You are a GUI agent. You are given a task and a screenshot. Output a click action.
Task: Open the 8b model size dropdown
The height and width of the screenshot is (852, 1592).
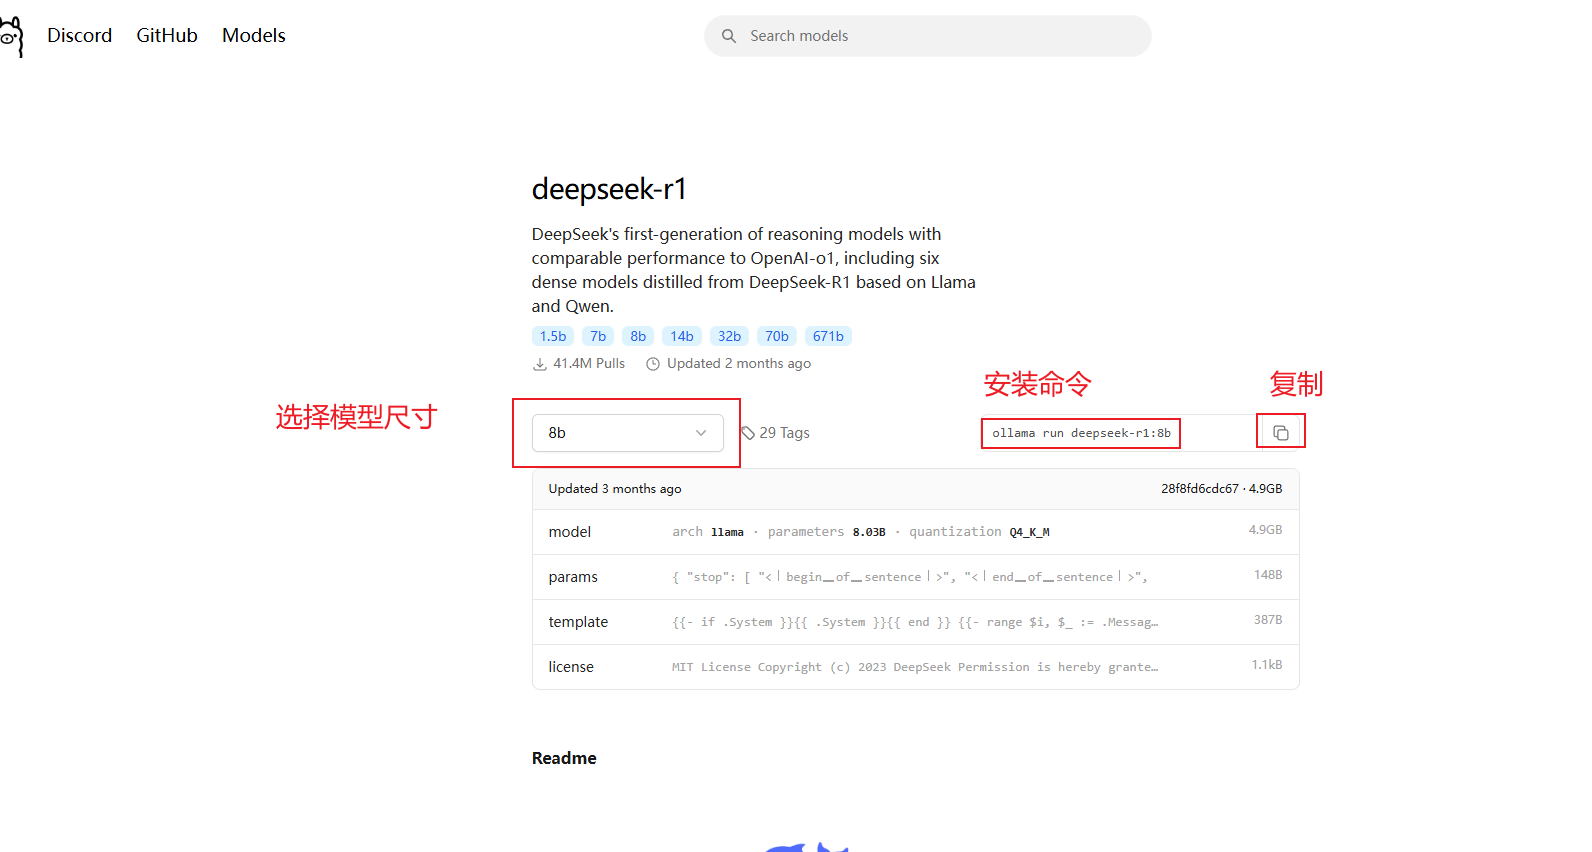click(628, 433)
